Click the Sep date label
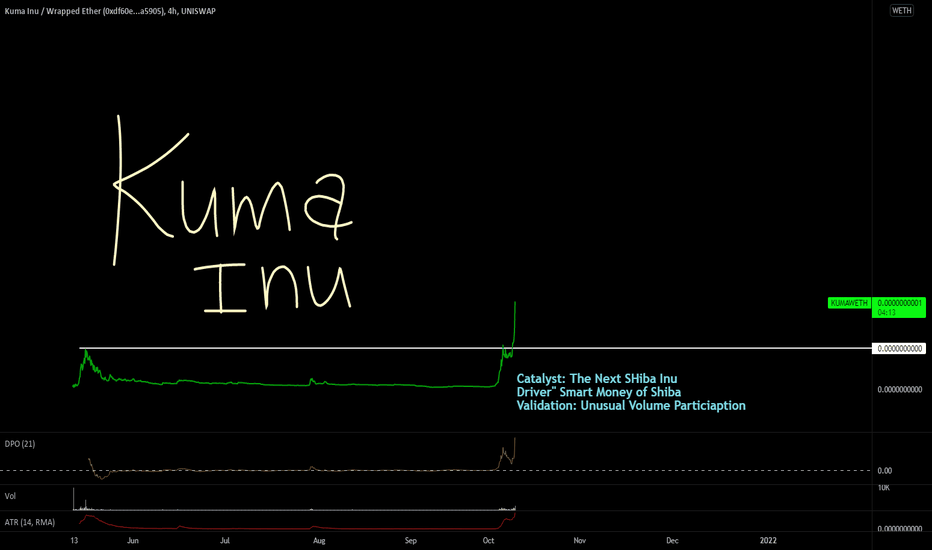This screenshot has width=932, height=550. [x=411, y=540]
